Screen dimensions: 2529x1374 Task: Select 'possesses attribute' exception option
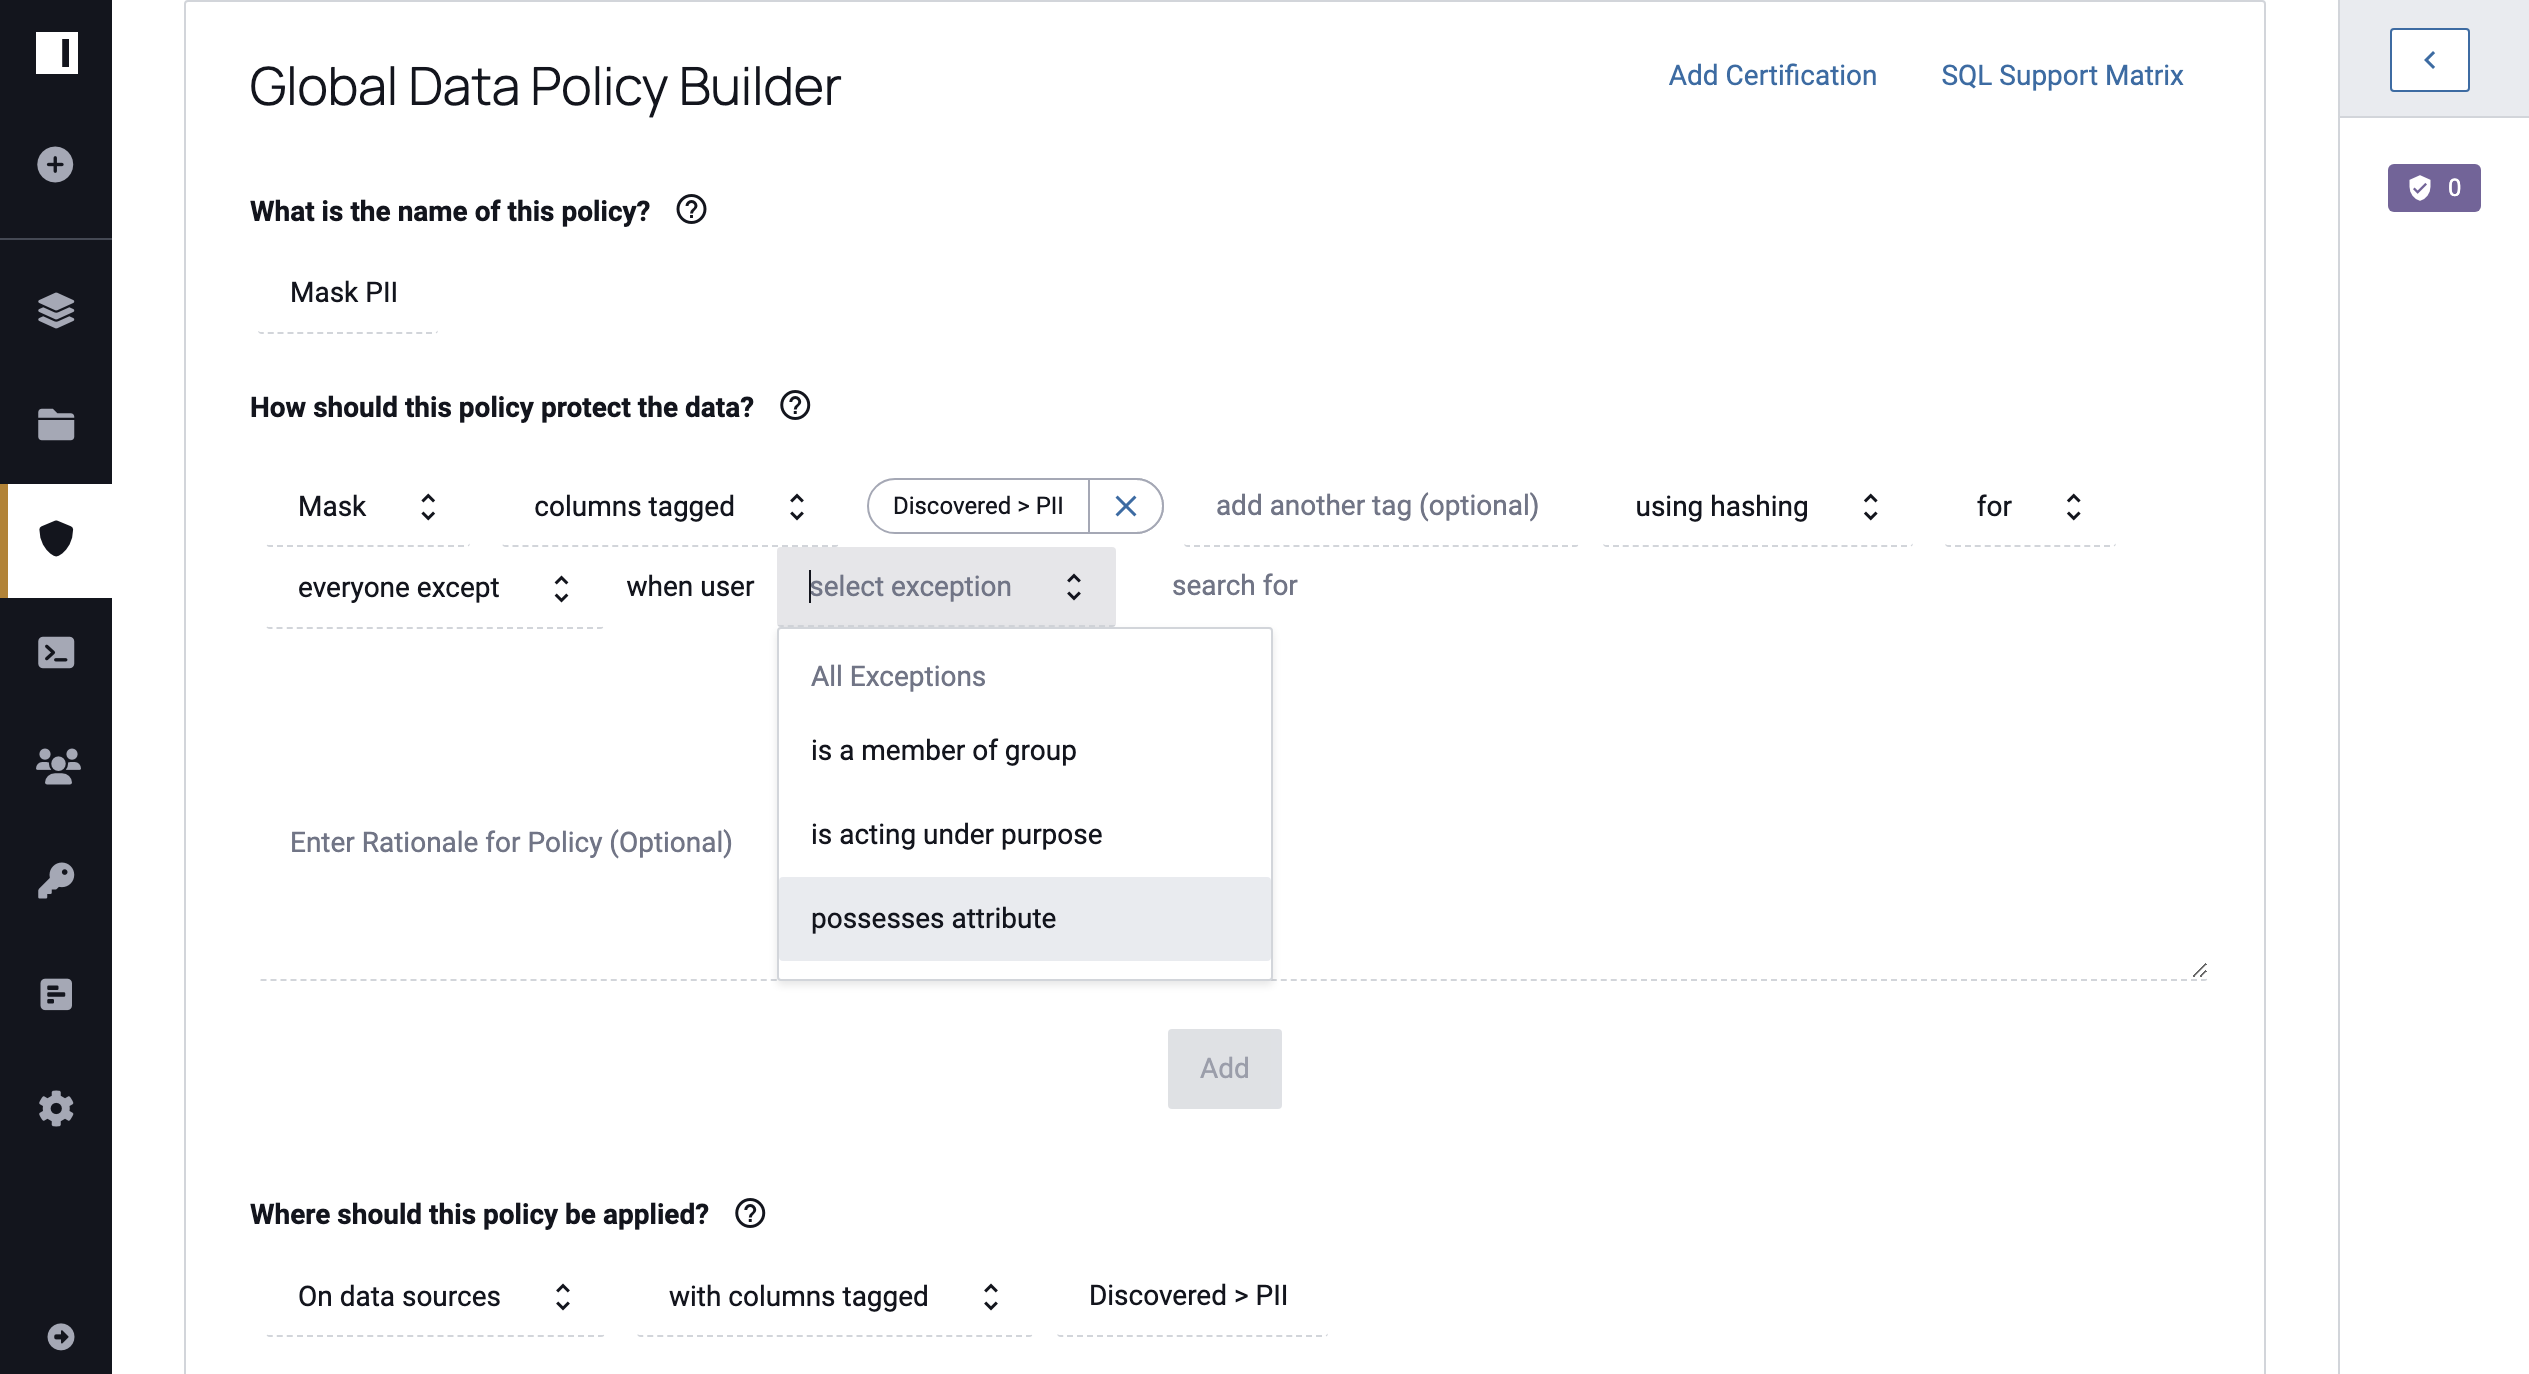[x=932, y=917]
